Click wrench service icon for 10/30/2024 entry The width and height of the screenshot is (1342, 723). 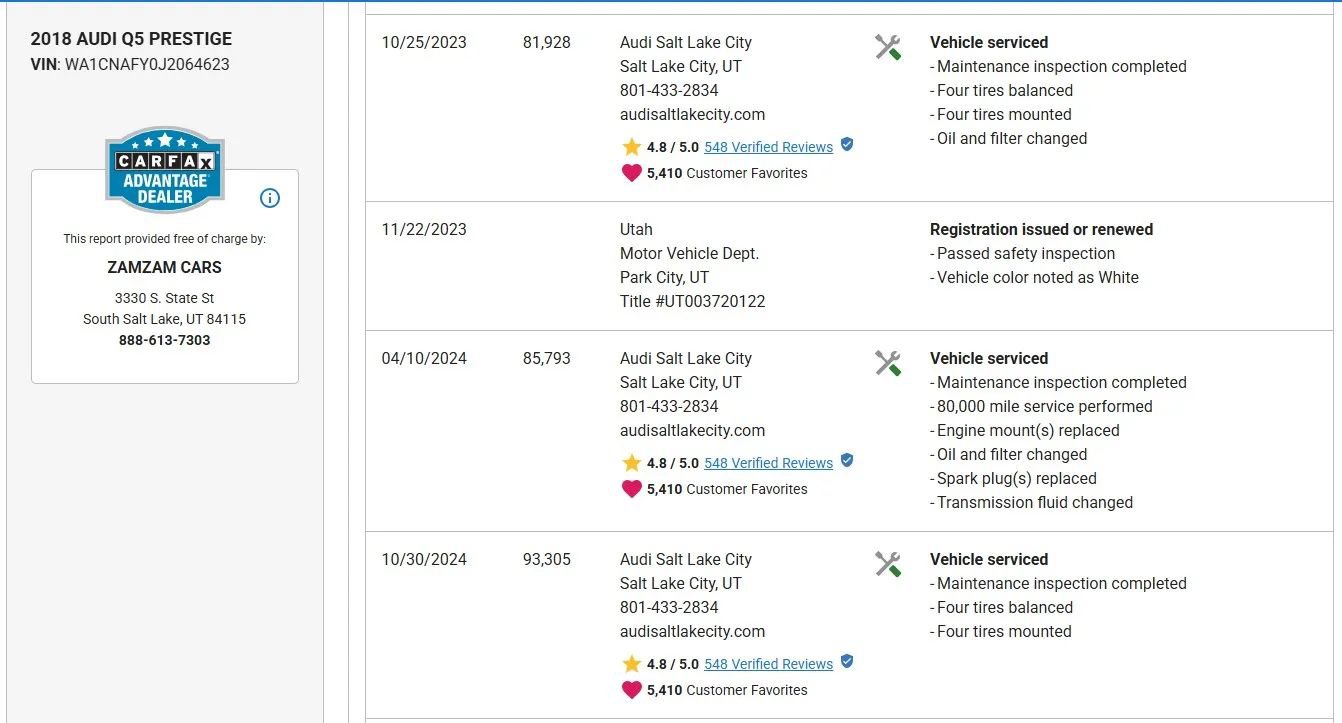coord(888,564)
